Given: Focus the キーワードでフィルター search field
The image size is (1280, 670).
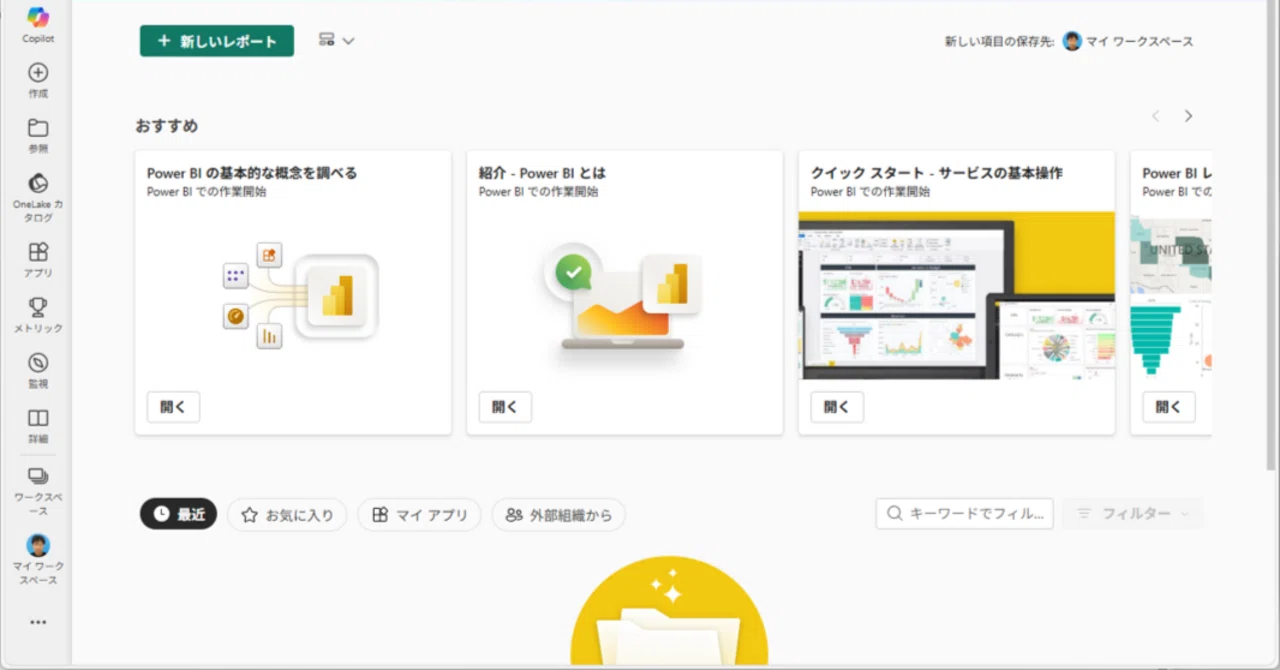Looking at the screenshot, I should (965, 513).
